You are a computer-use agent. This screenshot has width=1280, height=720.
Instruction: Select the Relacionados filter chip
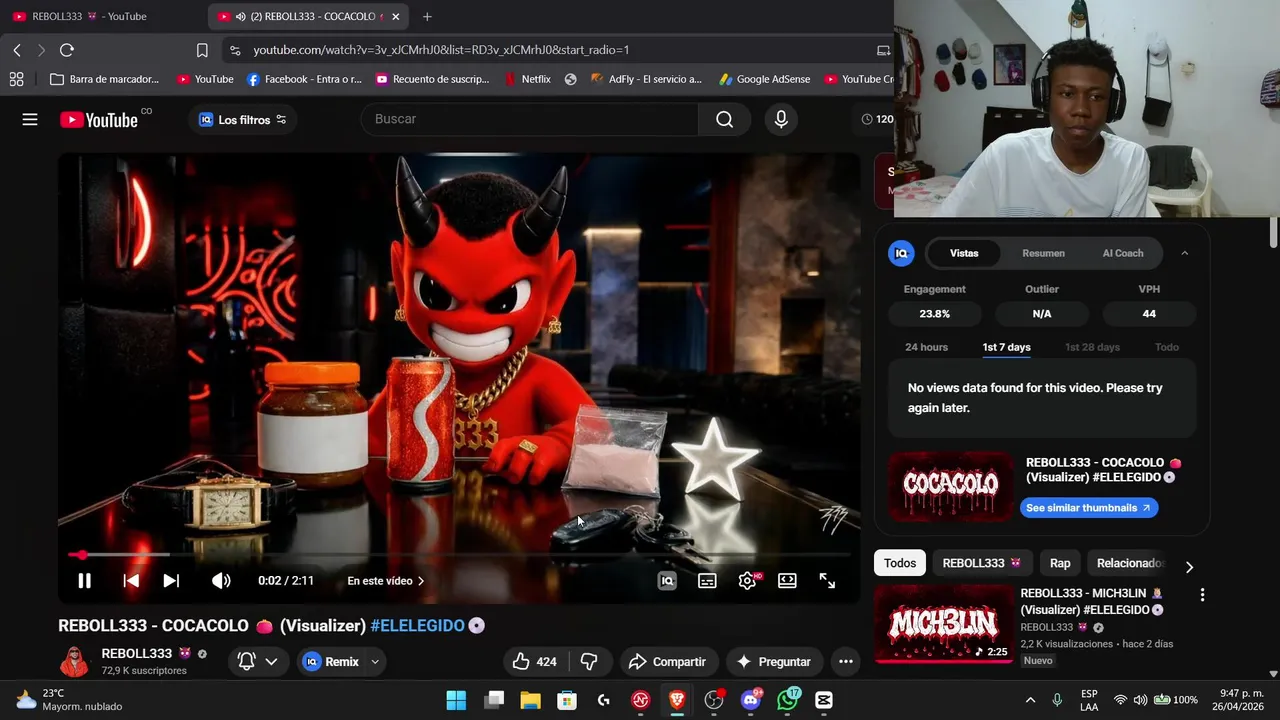(x=1130, y=563)
